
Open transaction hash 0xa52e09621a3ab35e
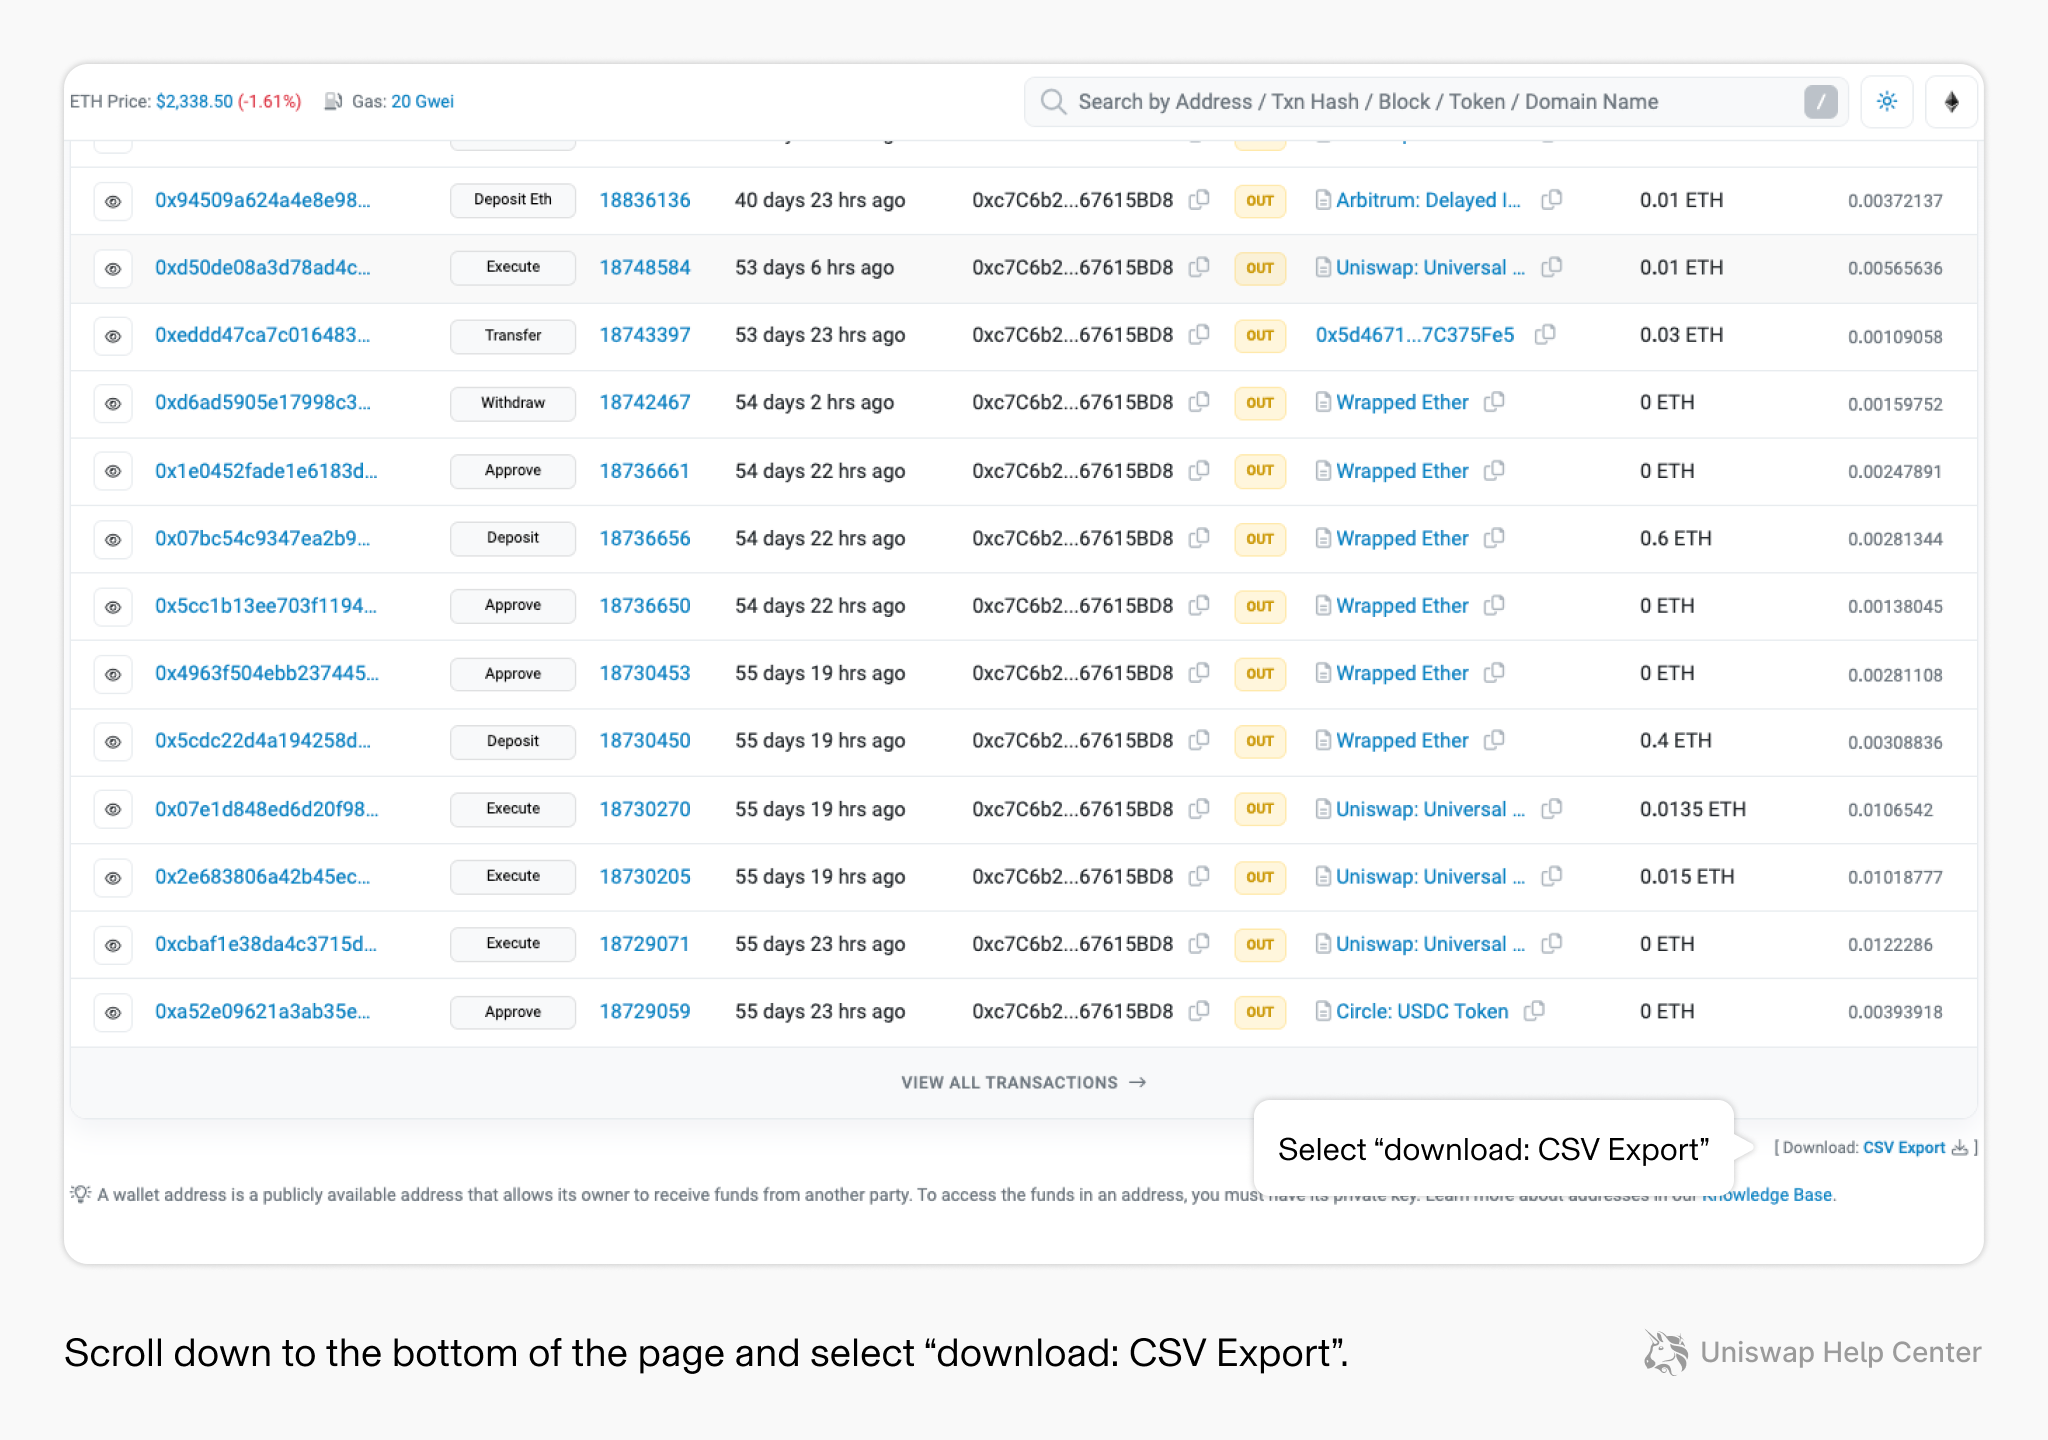pyautogui.click(x=263, y=1011)
